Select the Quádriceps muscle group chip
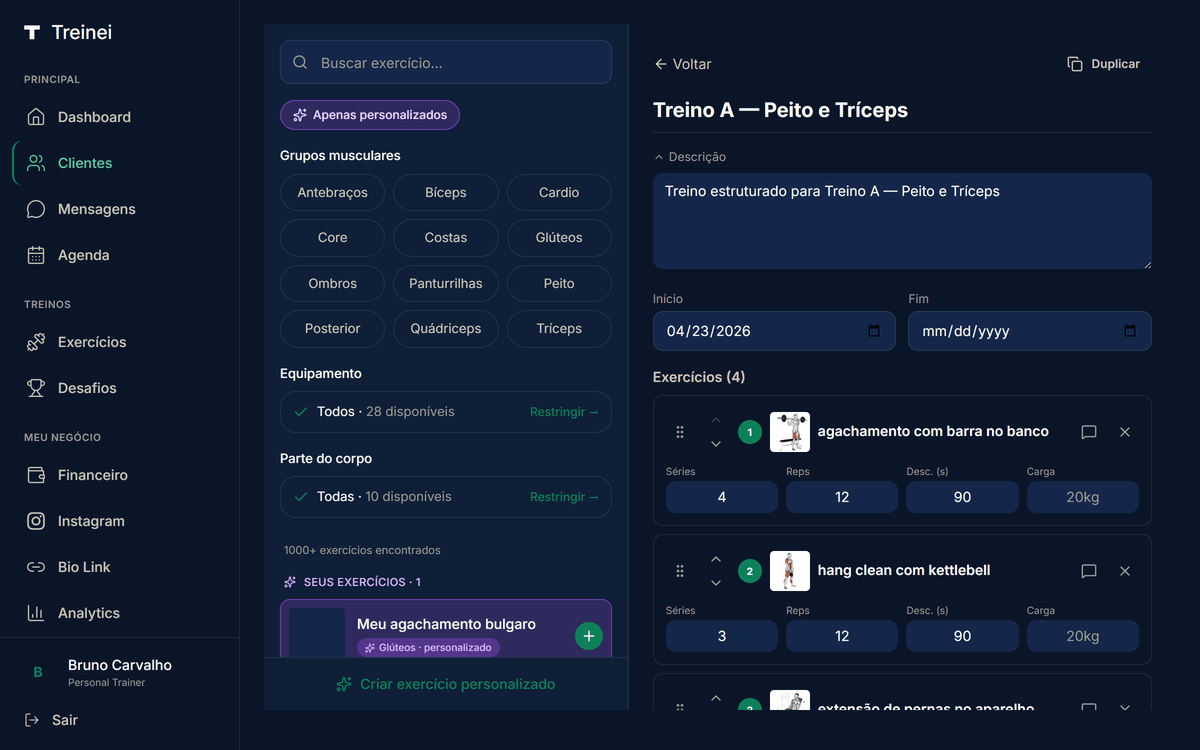 pyautogui.click(x=446, y=328)
